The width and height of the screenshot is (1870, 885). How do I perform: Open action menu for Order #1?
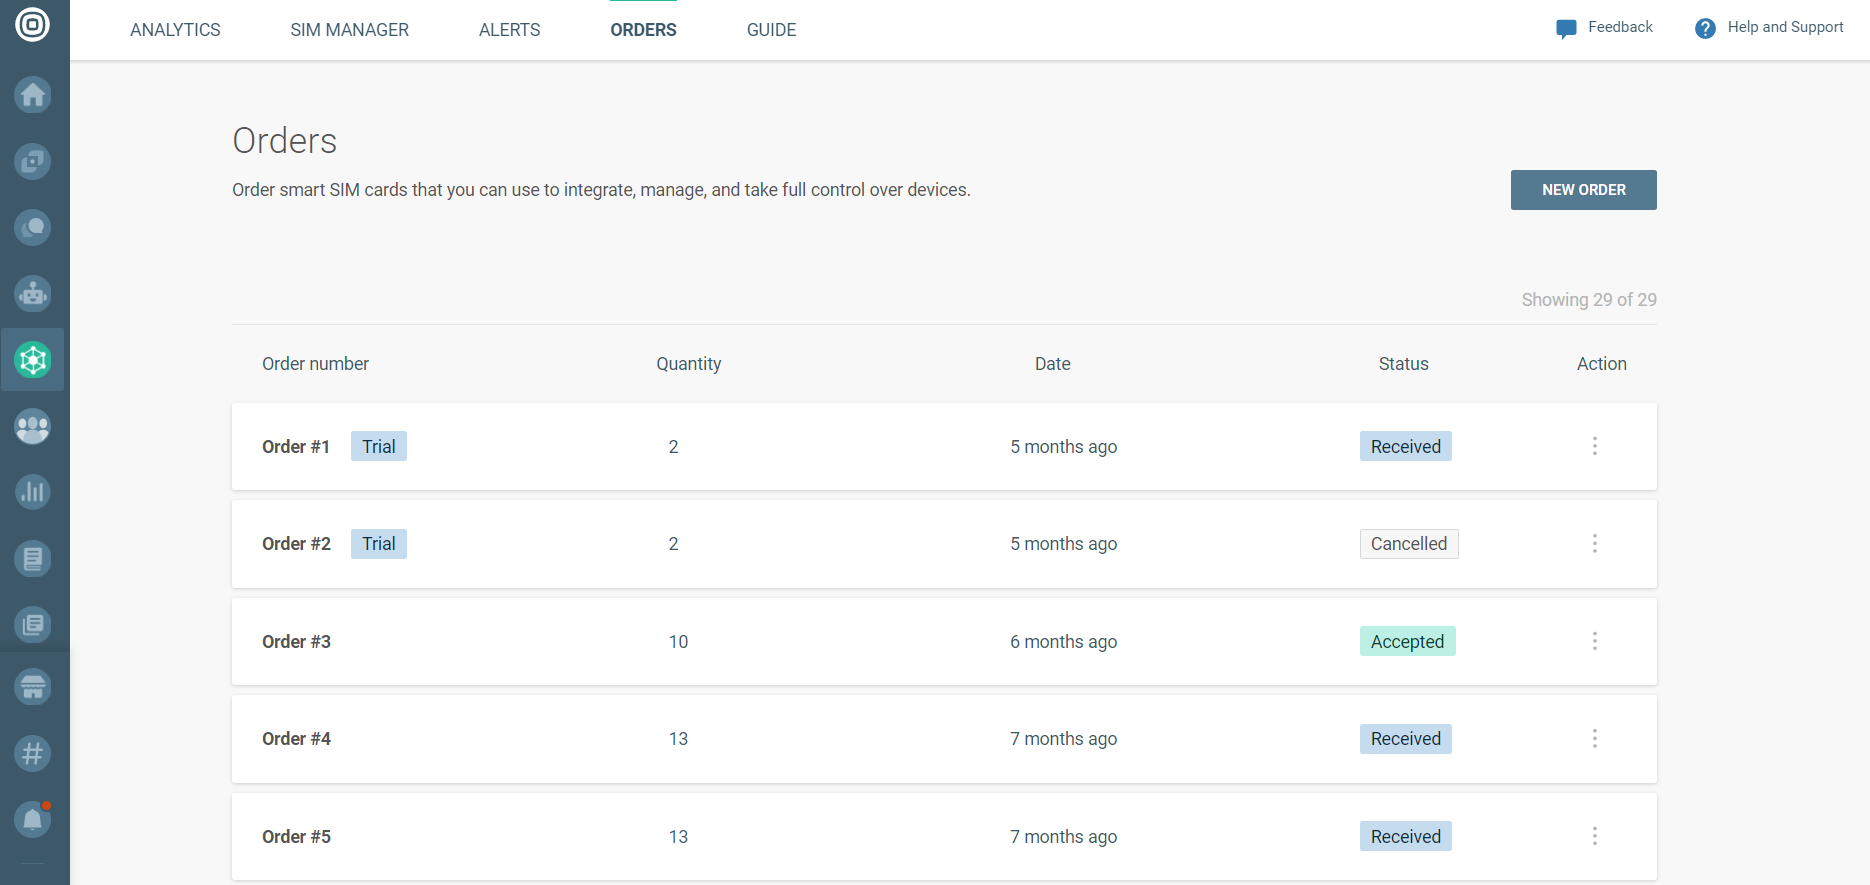(x=1594, y=446)
